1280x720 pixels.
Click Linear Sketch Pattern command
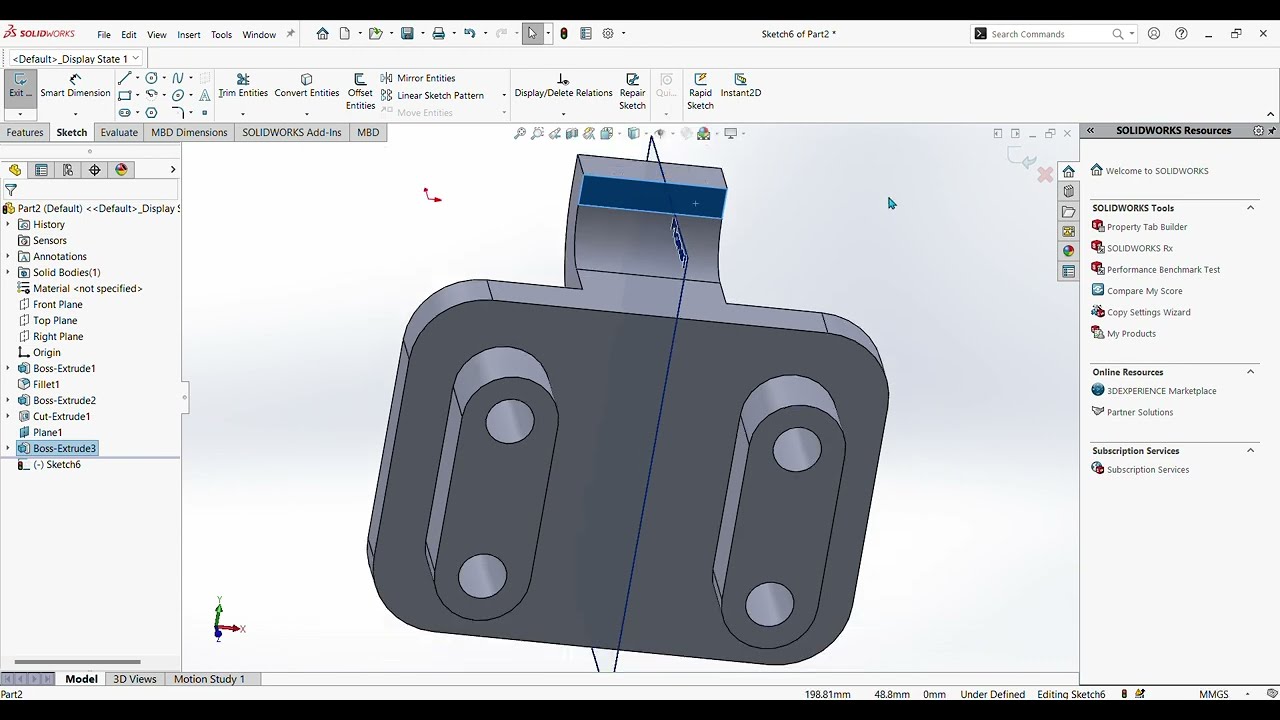(432, 96)
